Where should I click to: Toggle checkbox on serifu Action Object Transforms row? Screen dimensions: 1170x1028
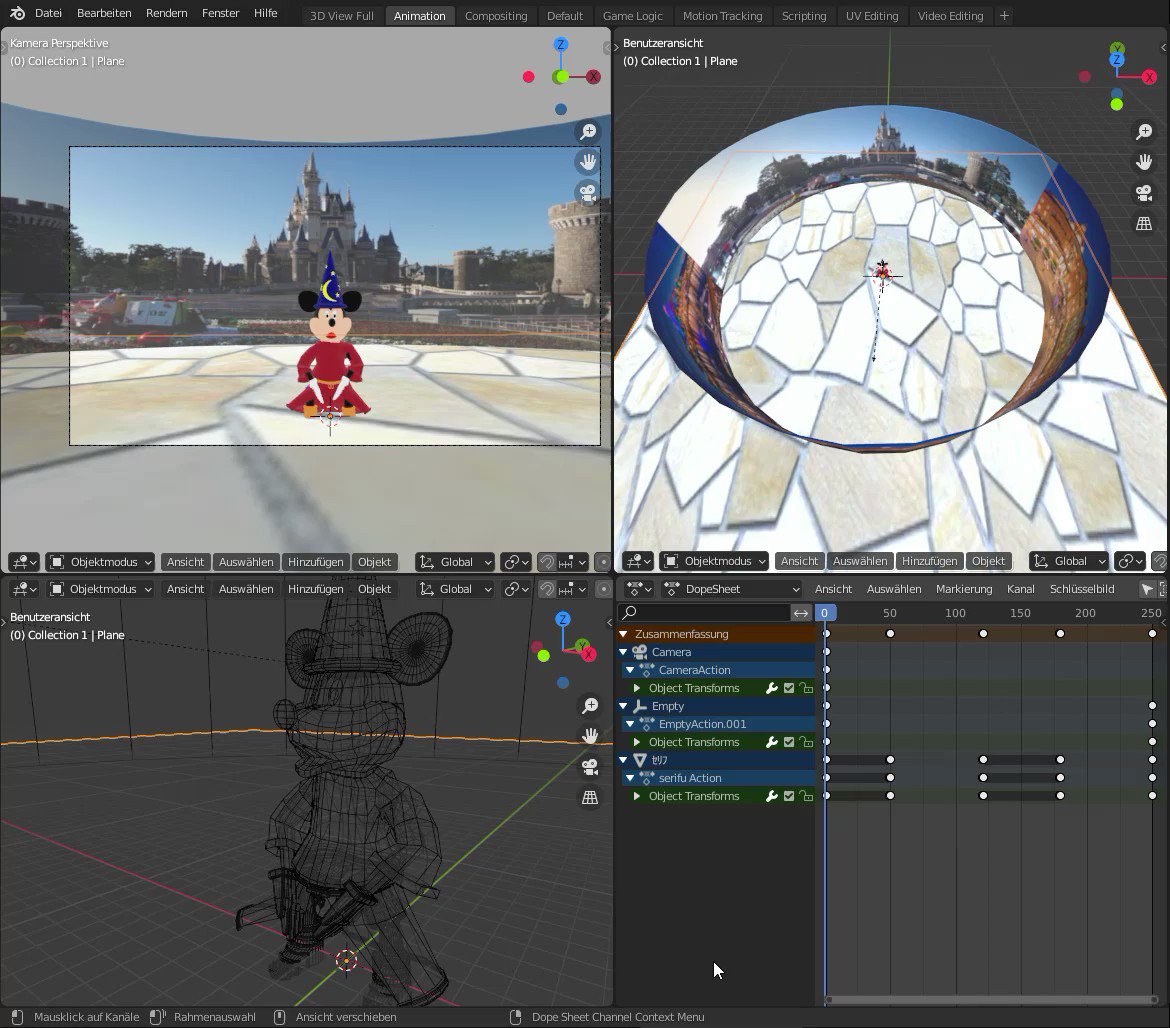(789, 796)
